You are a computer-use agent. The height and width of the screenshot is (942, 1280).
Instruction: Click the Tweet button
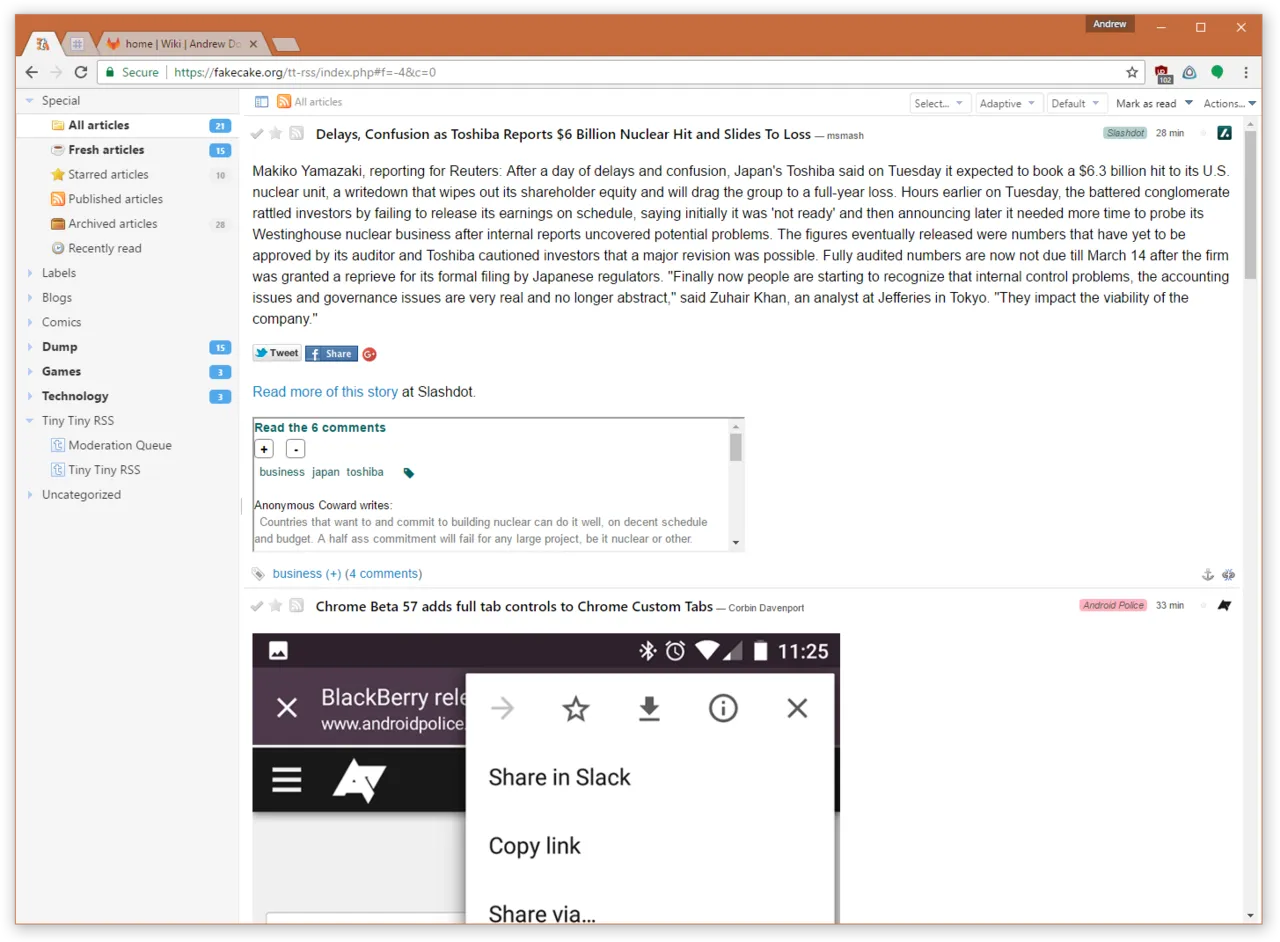click(x=276, y=353)
